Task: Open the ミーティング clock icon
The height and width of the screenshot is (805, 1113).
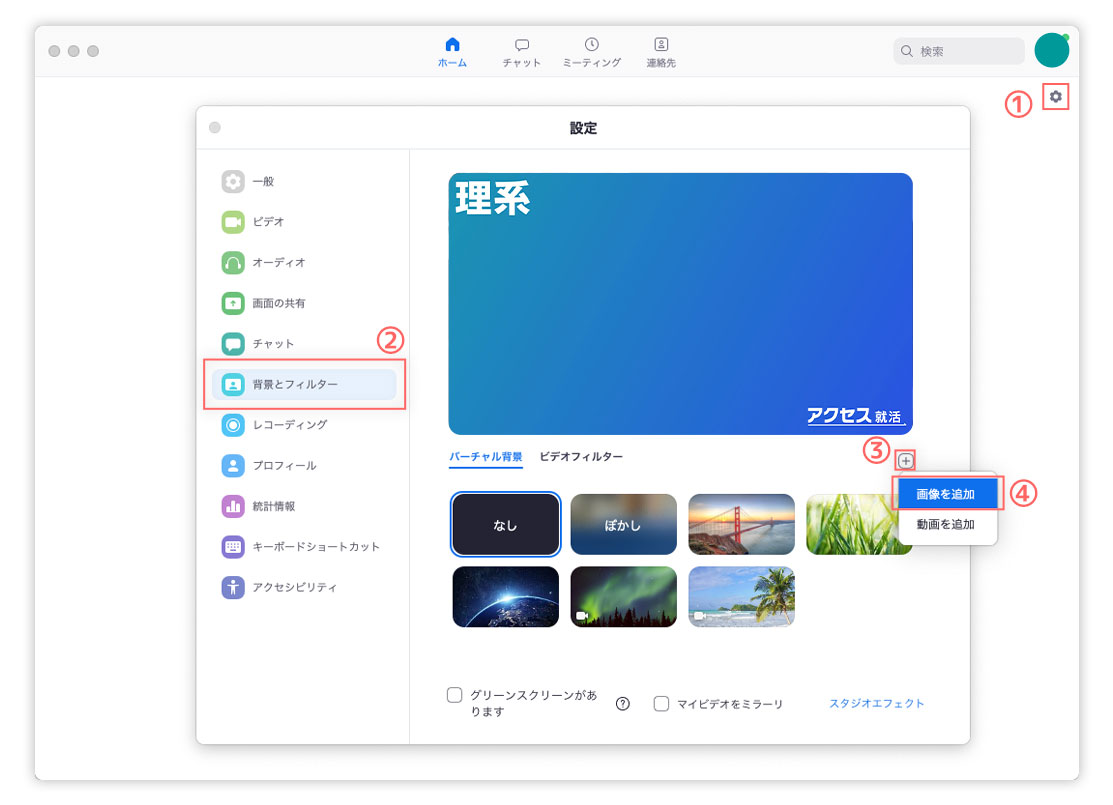Action: [591, 45]
